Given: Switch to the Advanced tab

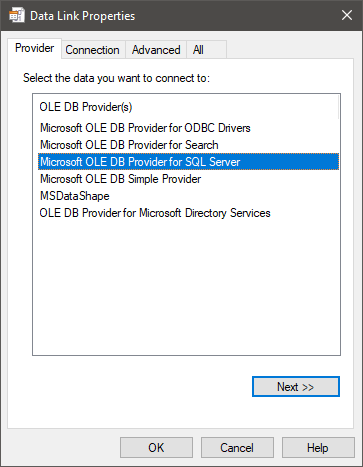Looking at the screenshot, I should point(156,50).
